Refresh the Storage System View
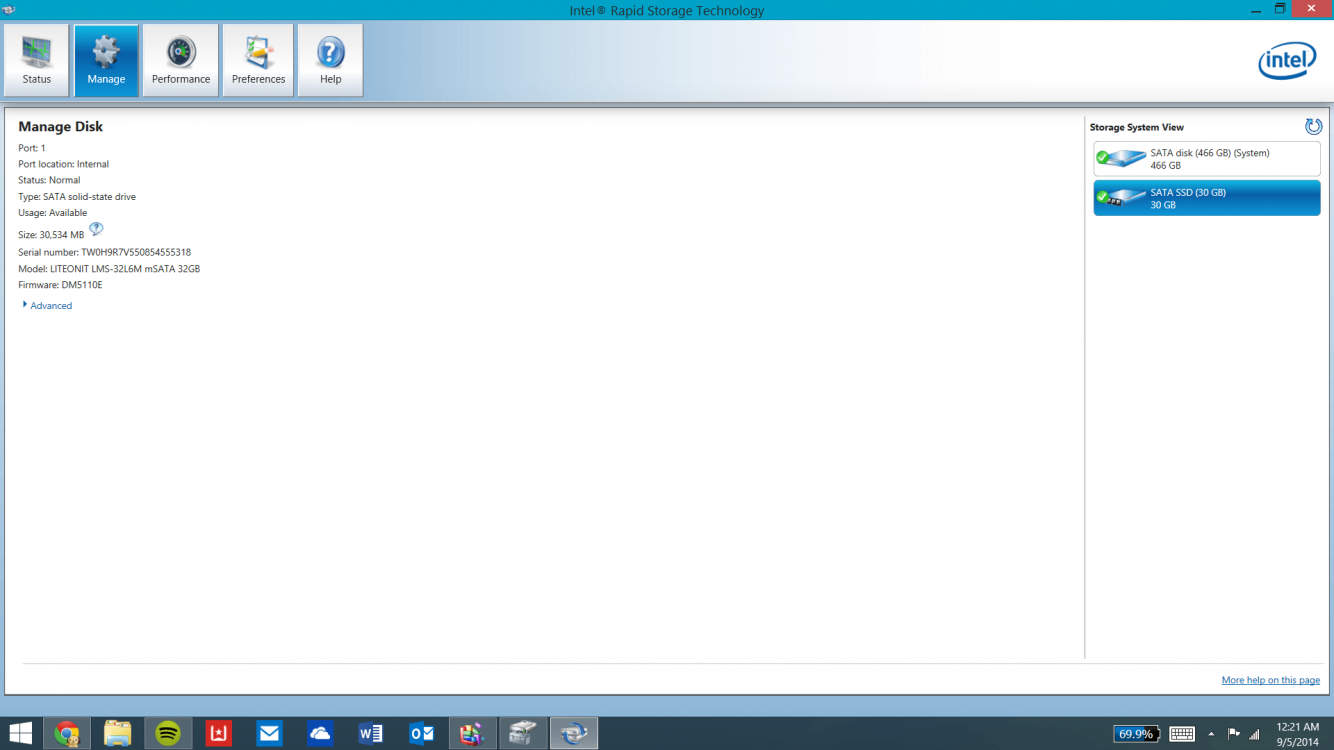This screenshot has width=1334, height=750. point(1313,127)
